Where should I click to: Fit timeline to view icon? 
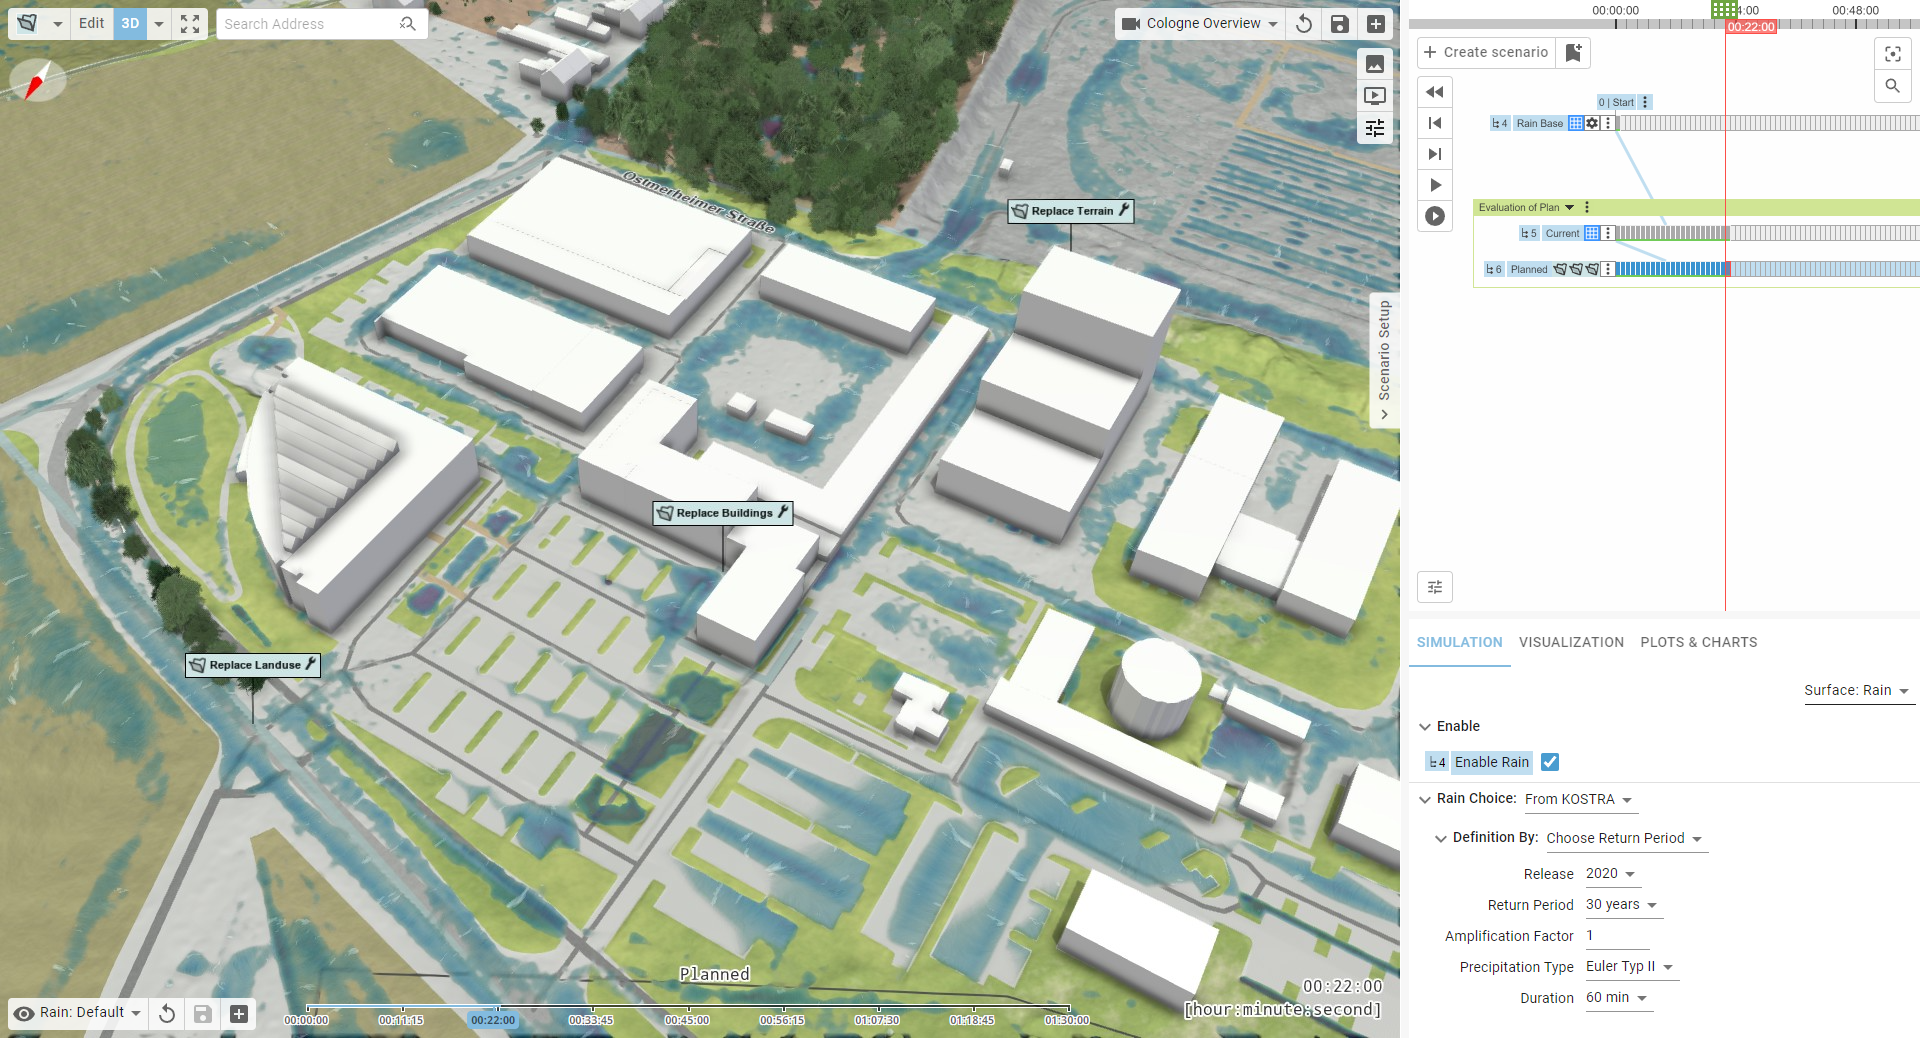(1892, 54)
